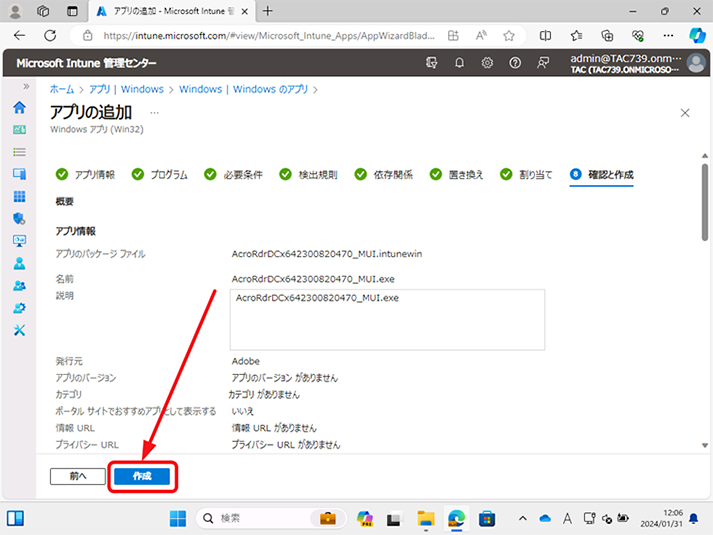Open the Edge tab actions menu icon
This screenshot has height=535, width=713.
point(72,11)
